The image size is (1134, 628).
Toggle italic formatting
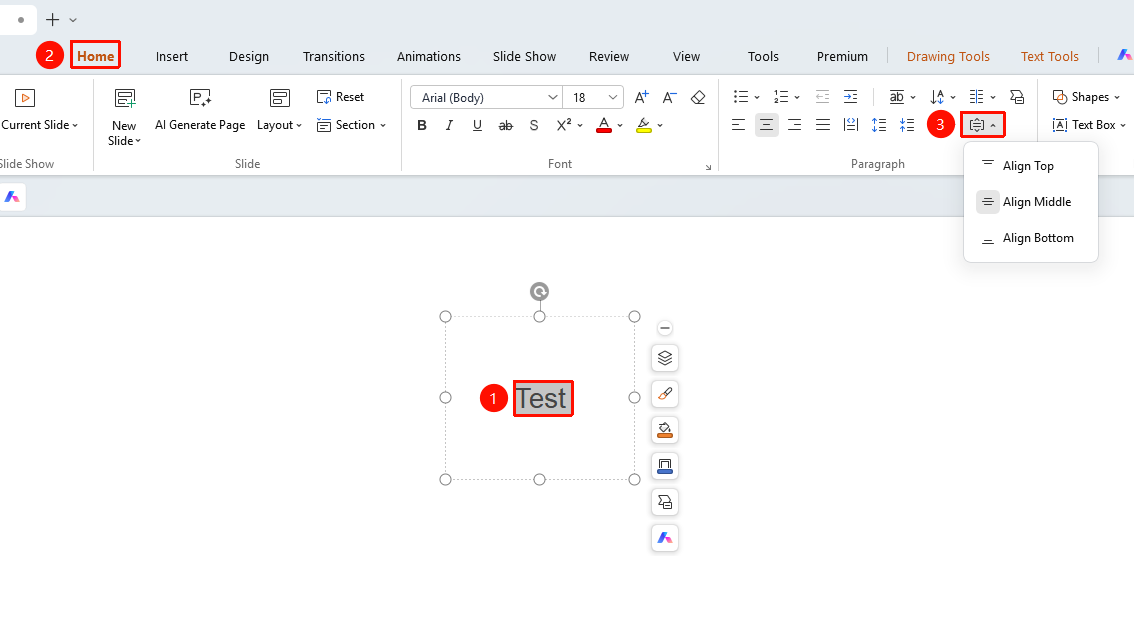click(449, 125)
